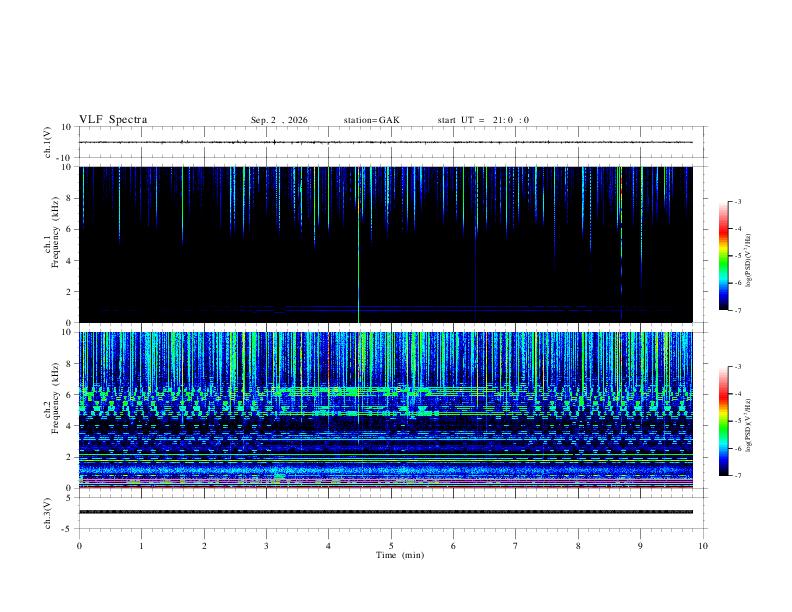792x612 pixels.
Task: Click the start UT 21:0:0 label
Action: 483,120
